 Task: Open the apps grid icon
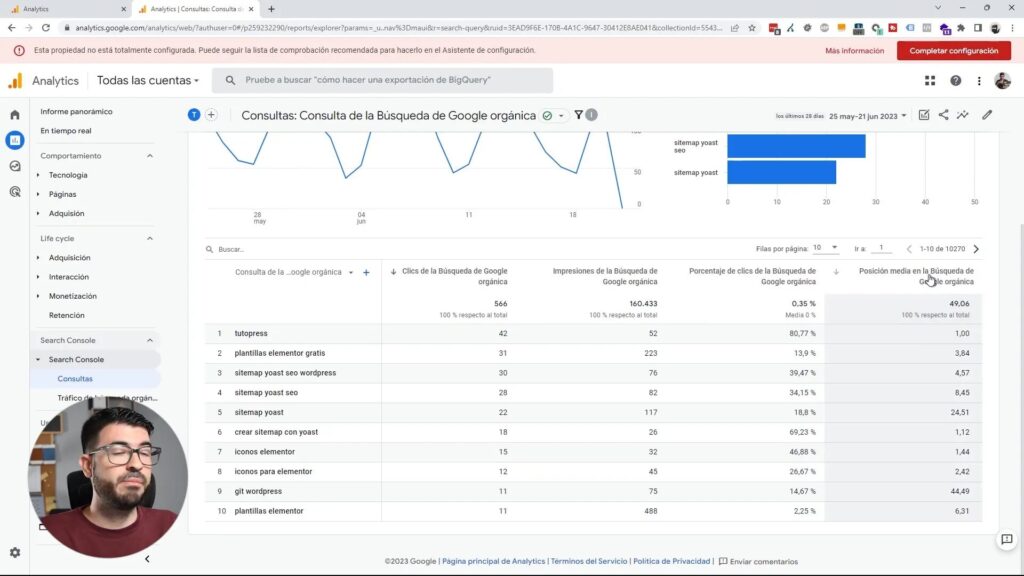click(x=930, y=80)
